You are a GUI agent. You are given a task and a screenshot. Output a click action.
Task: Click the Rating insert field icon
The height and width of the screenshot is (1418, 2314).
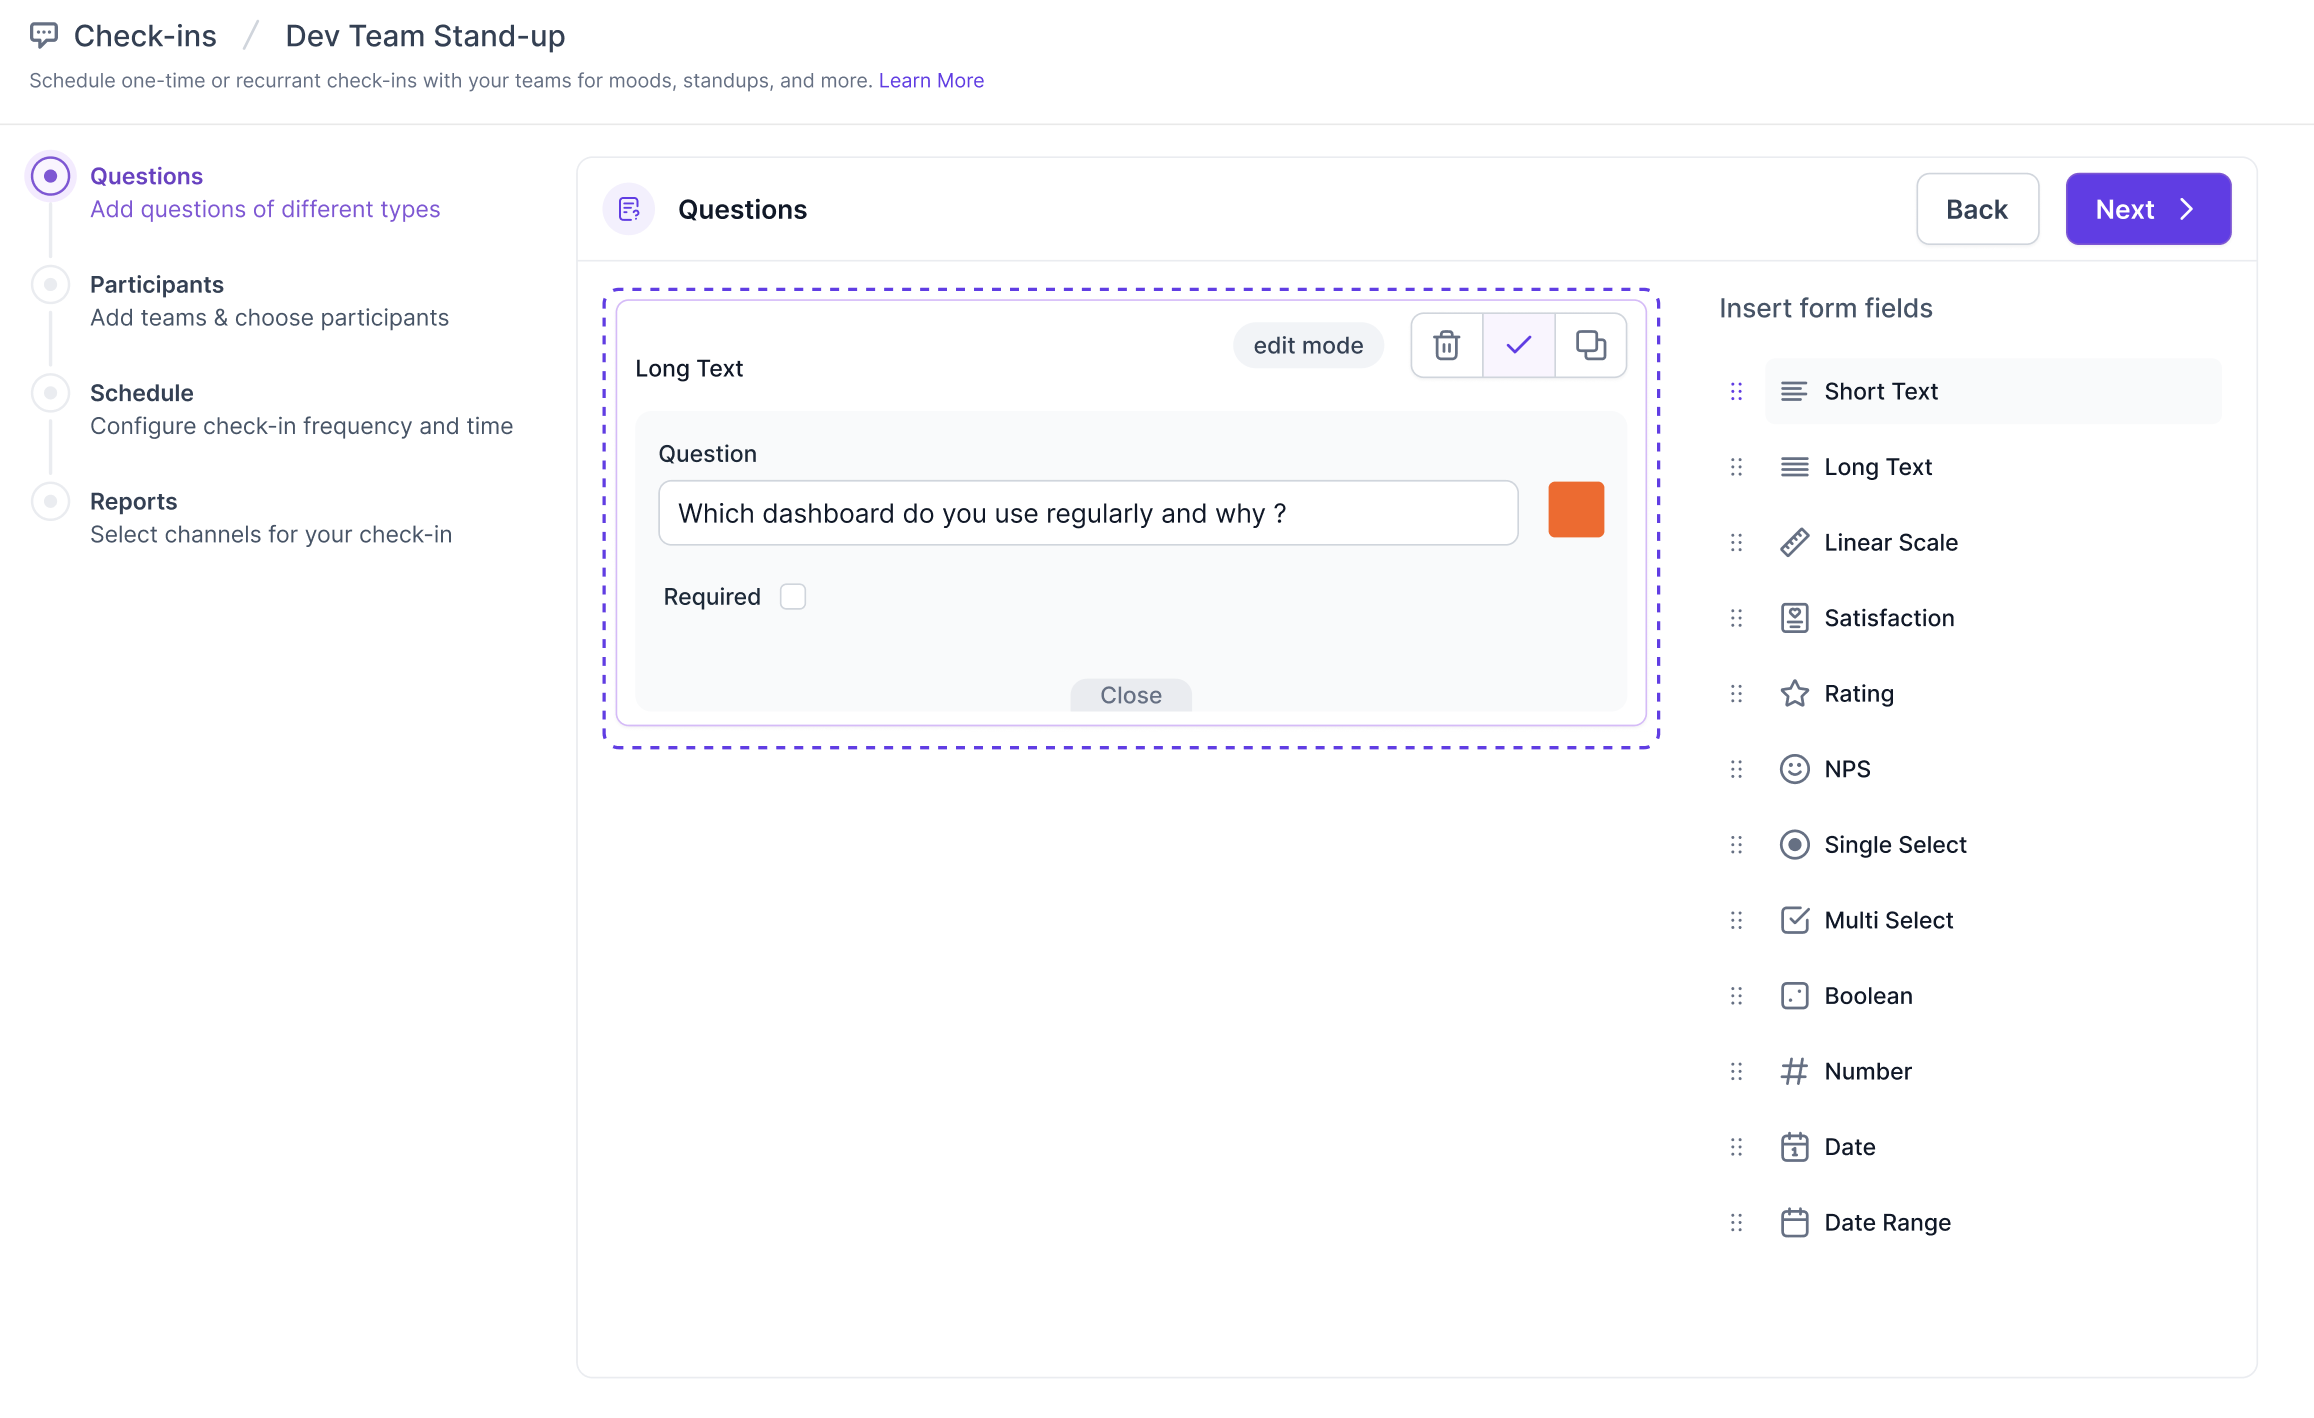click(1793, 692)
